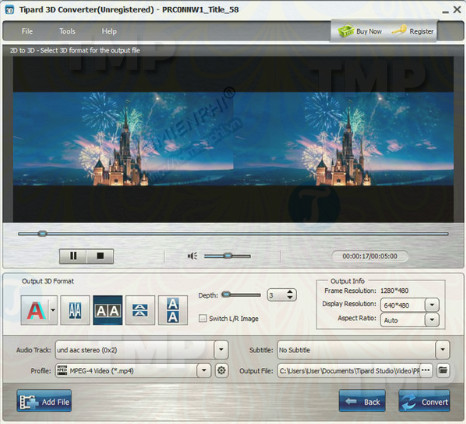This screenshot has width=466, height=424.
Task: Start conversion with Convert button
Action: (424, 401)
